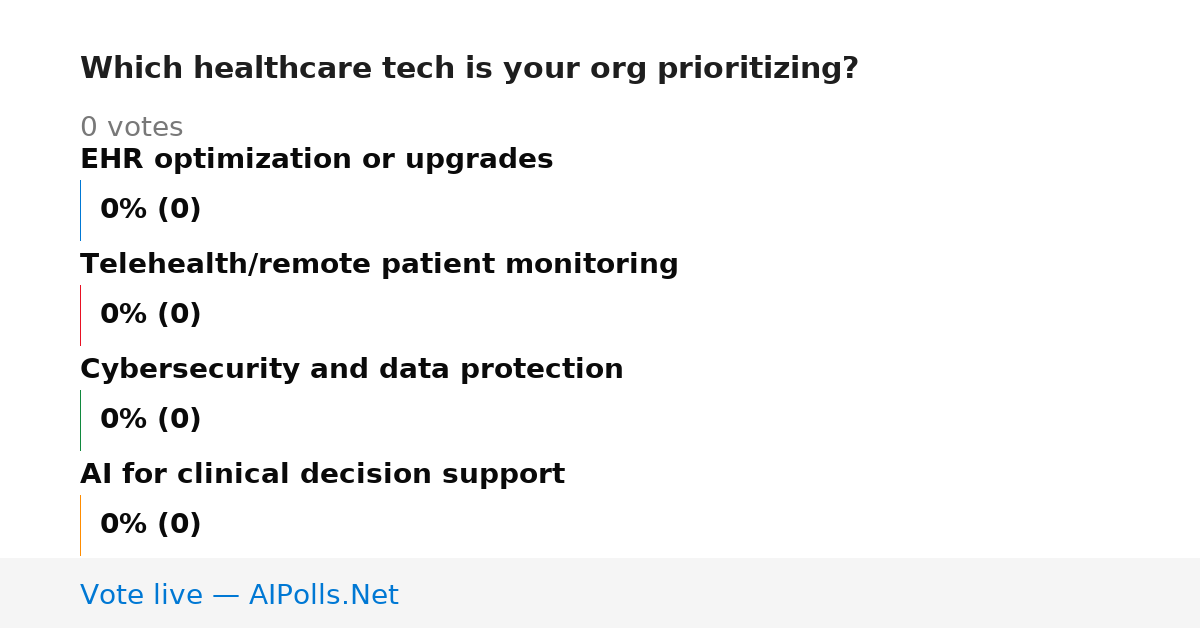Viewport: 1200px width, 628px height.
Task: Click 0% (0) result under Telehealth option
Action: (150, 315)
